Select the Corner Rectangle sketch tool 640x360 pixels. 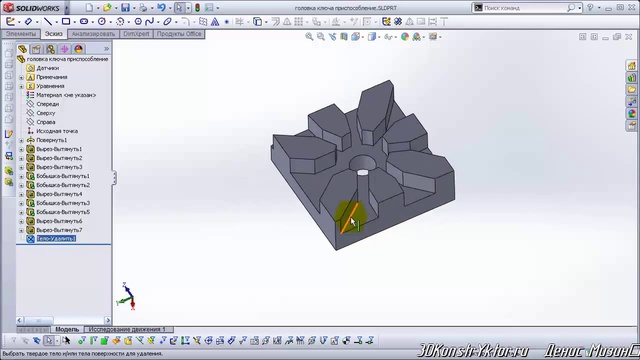[x=66, y=22]
